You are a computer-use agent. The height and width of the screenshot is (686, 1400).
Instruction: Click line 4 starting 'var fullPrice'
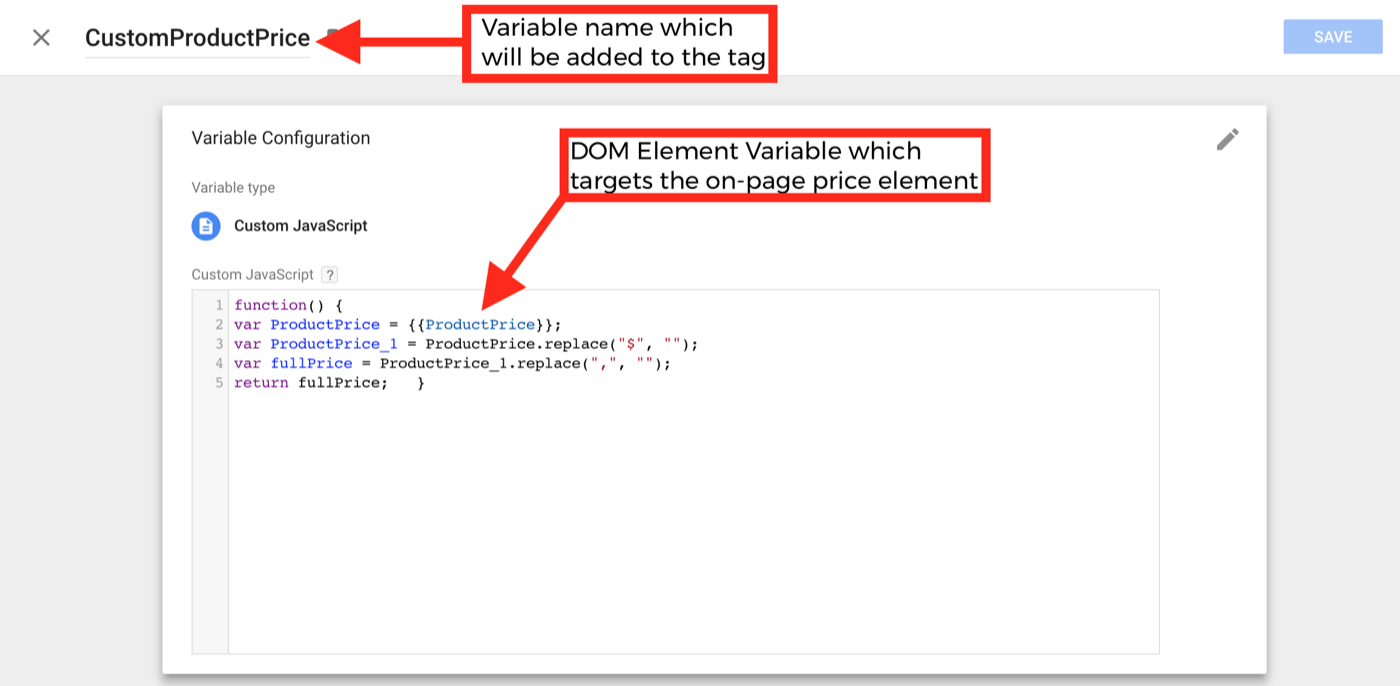[452, 363]
